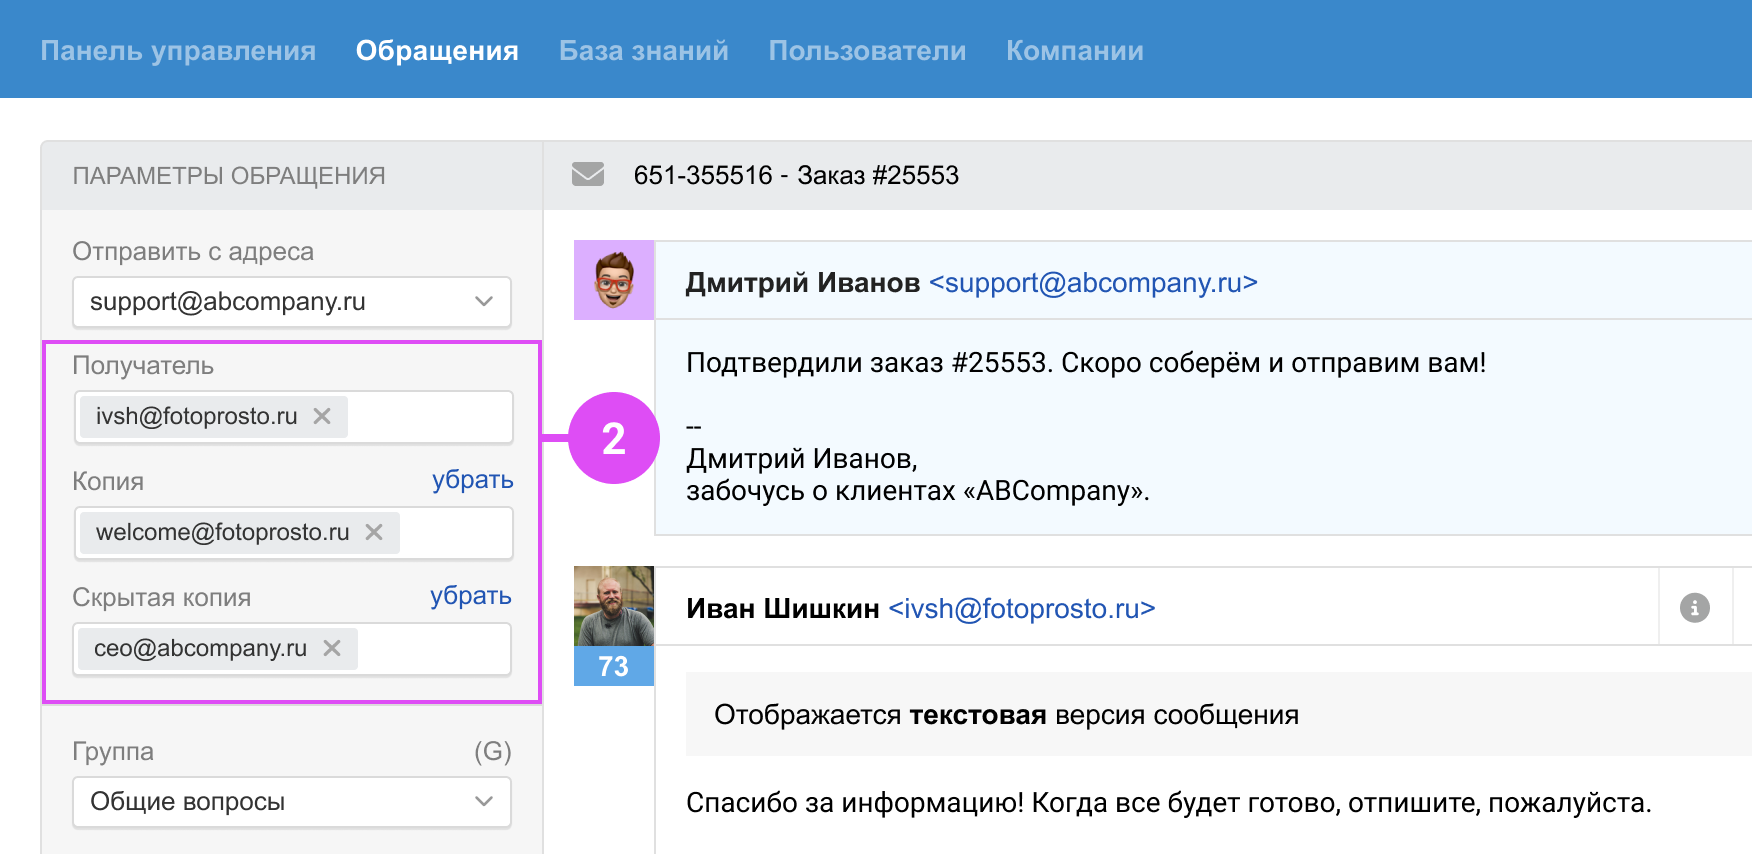
Task: Click 'убрать' next to the Копия field
Action: [472, 480]
